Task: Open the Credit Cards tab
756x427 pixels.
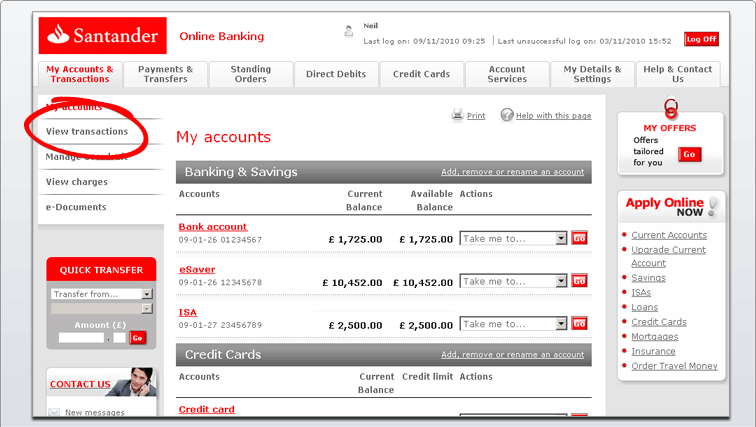Action: [421, 74]
